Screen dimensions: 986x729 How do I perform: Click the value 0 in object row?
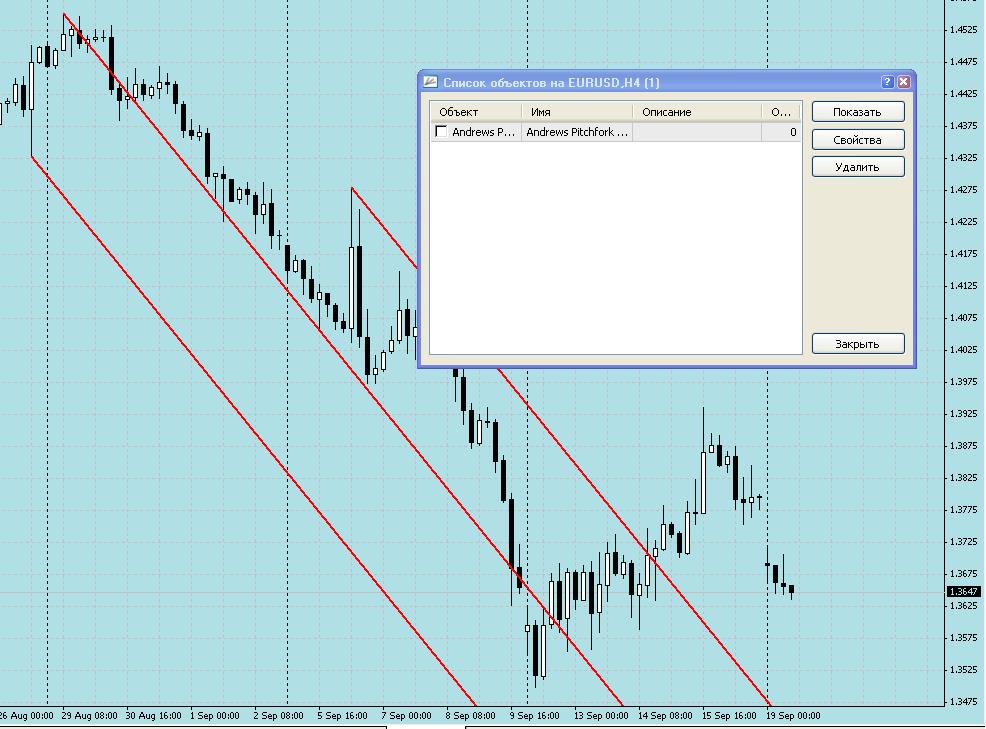[793, 132]
